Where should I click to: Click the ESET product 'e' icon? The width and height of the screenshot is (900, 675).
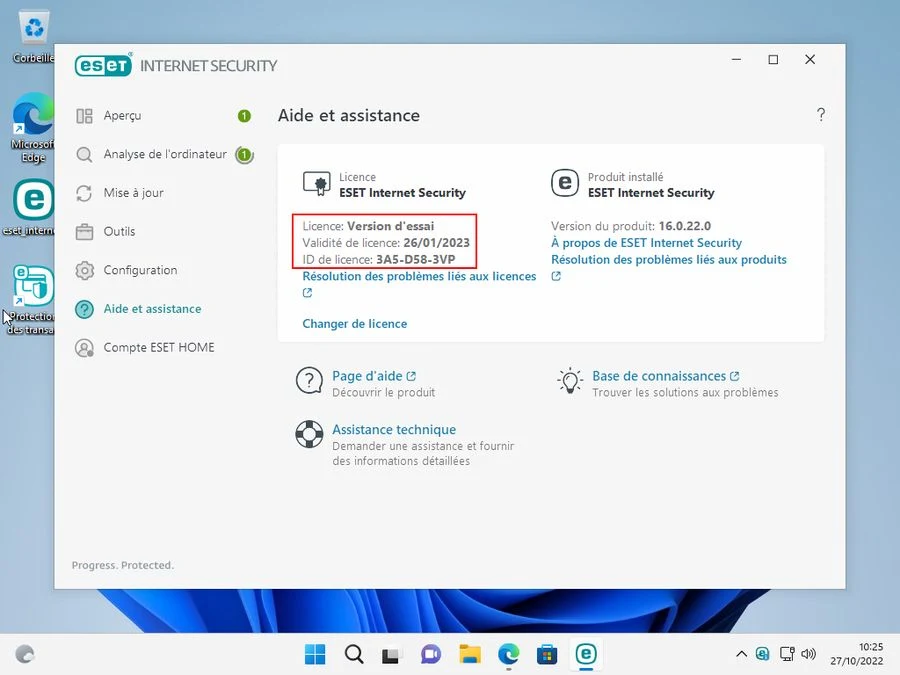565,183
